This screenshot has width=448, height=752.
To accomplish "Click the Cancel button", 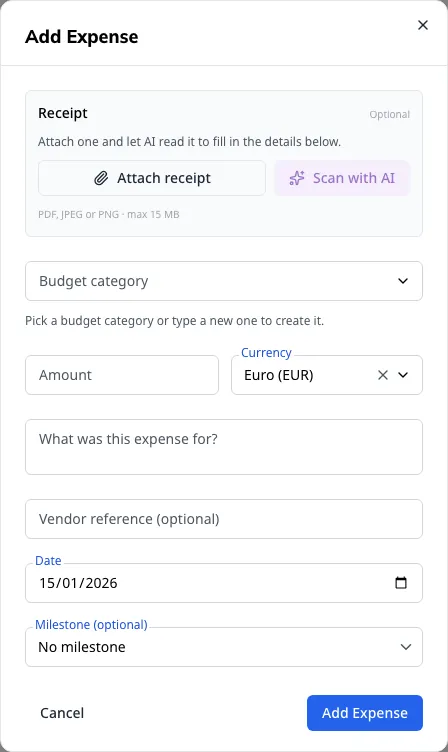I will click(62, 713).
